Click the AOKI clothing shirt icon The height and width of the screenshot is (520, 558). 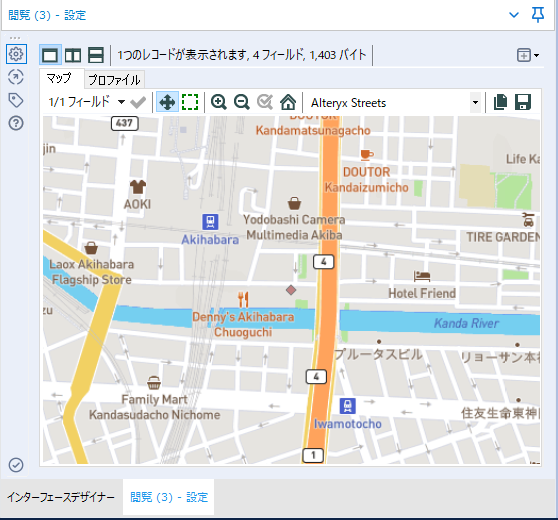pos(138,187)
